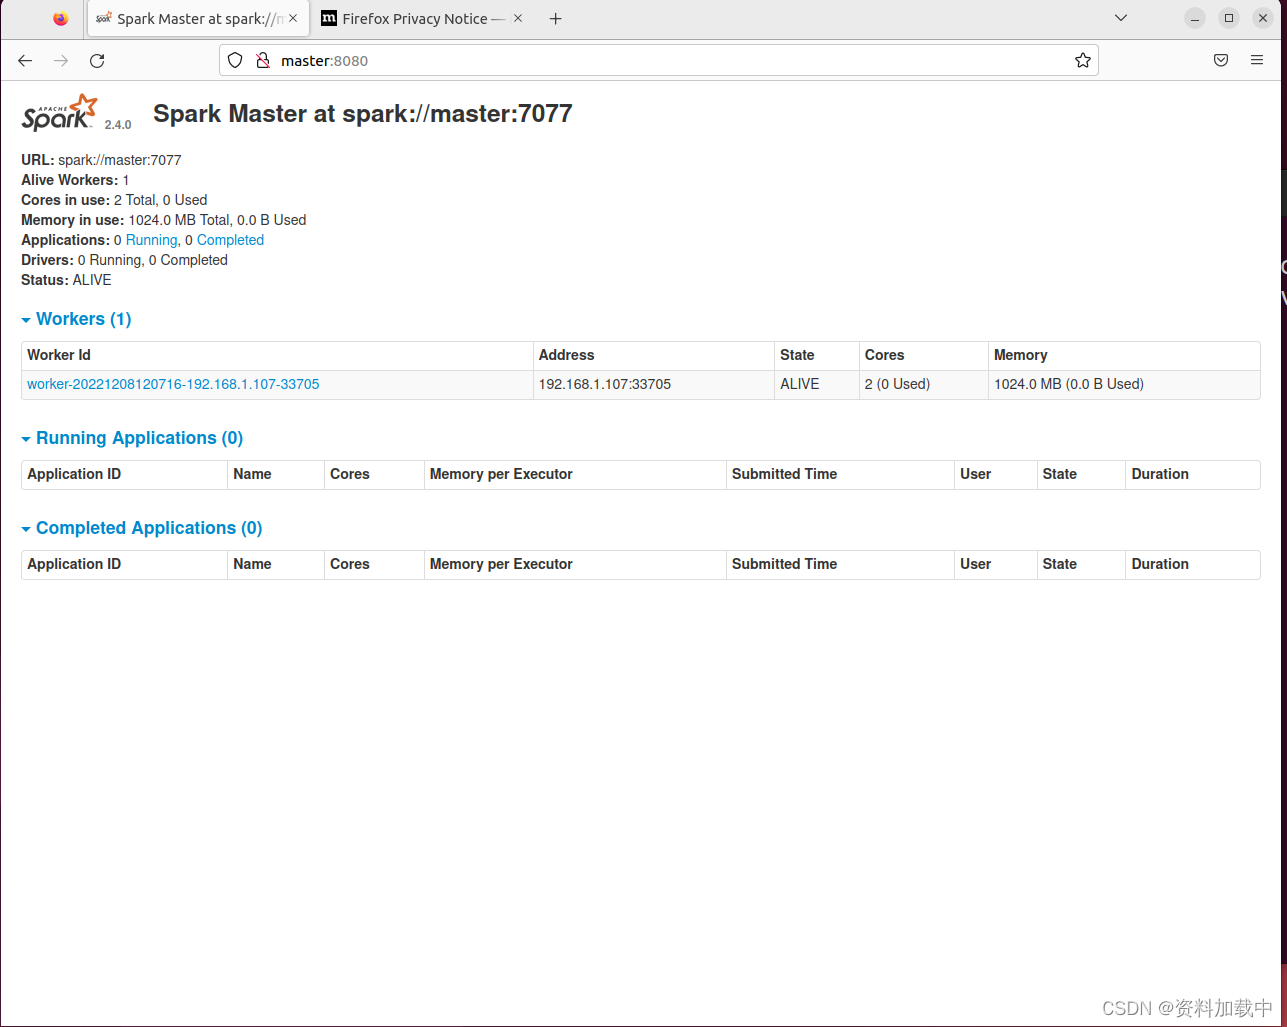Sort Completed Applications by Name header
The width and height of the screenshot is (1287, 1027).
276,564
